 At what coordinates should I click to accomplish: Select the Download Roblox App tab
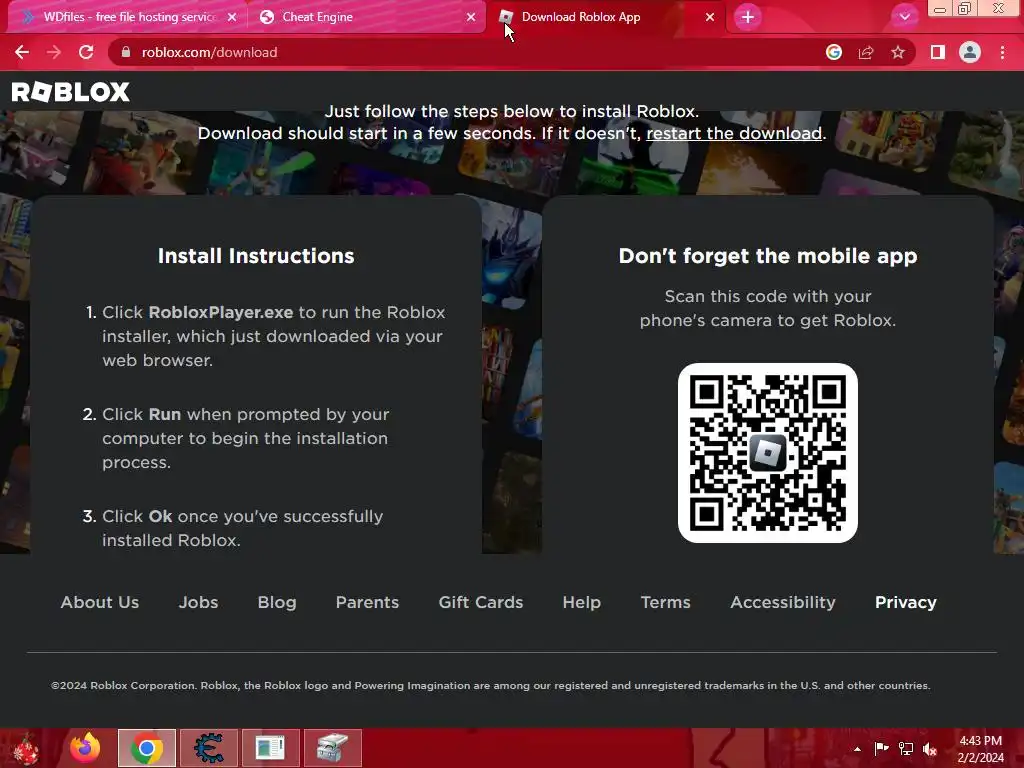(606, 17)
